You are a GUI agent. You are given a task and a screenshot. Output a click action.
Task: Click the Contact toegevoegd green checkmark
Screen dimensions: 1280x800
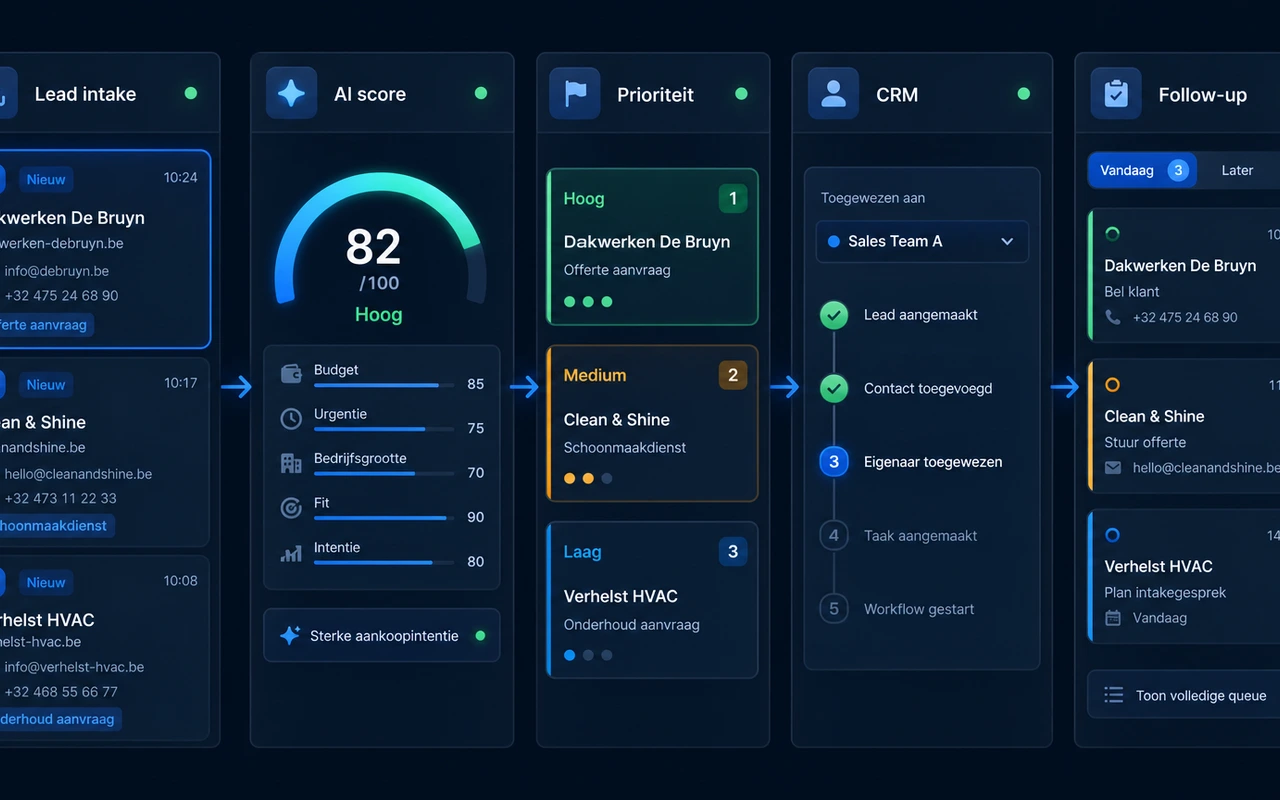point(834,388)
